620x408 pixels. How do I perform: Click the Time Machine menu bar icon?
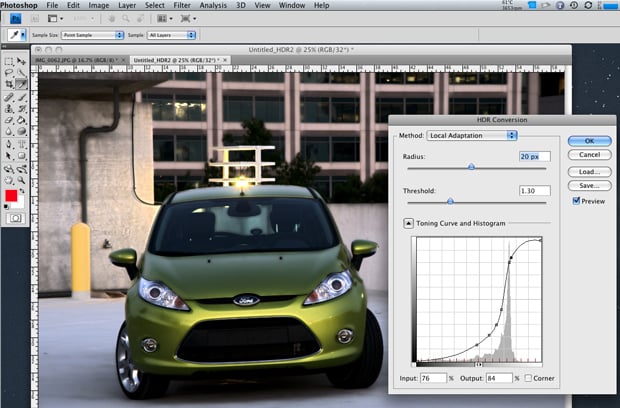pos(574,5)
